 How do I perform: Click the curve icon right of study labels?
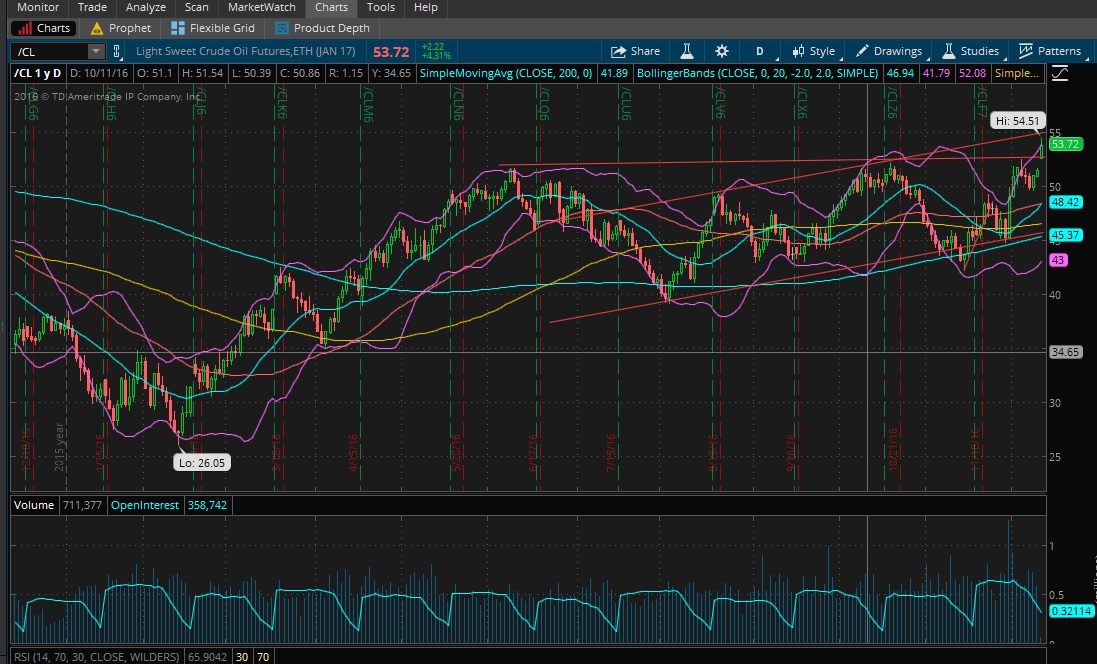pyautogui.click(x=1059, y=73)
